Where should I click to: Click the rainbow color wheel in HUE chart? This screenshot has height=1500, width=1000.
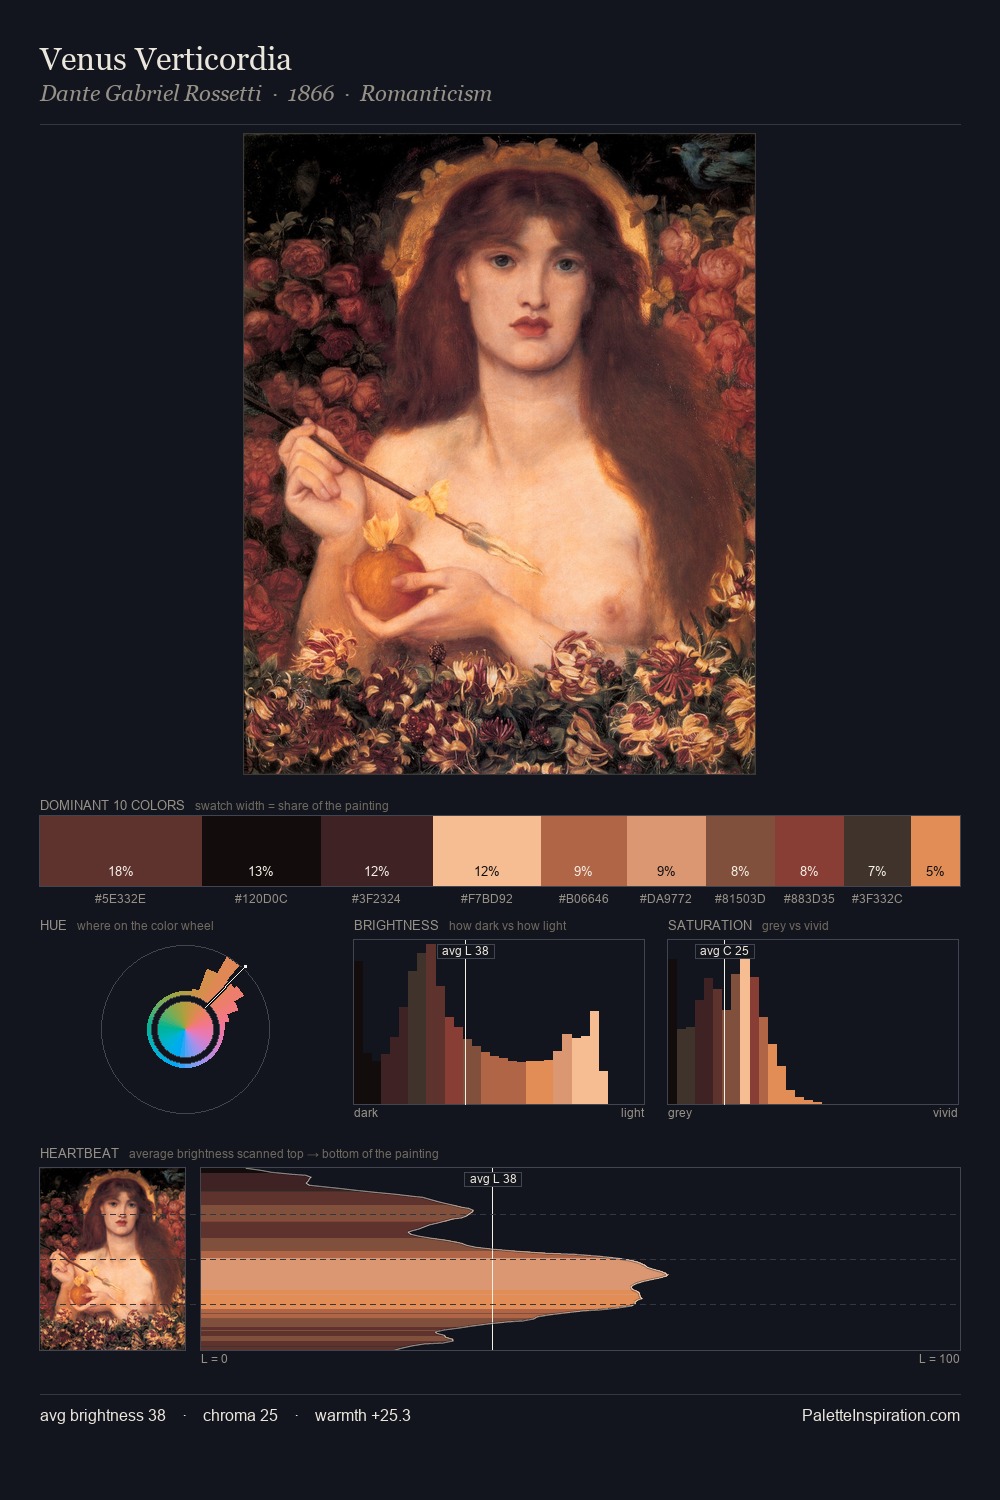pos(185,1028)
